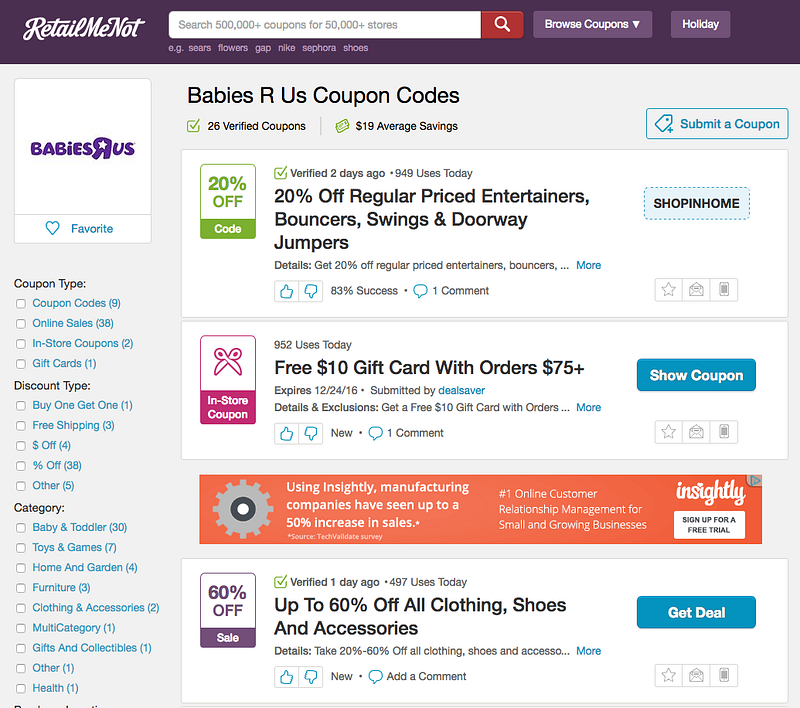Send 60% Off Clothing deal to phone
The height and width of the screenshot is (708, 800).
[723, 675]
